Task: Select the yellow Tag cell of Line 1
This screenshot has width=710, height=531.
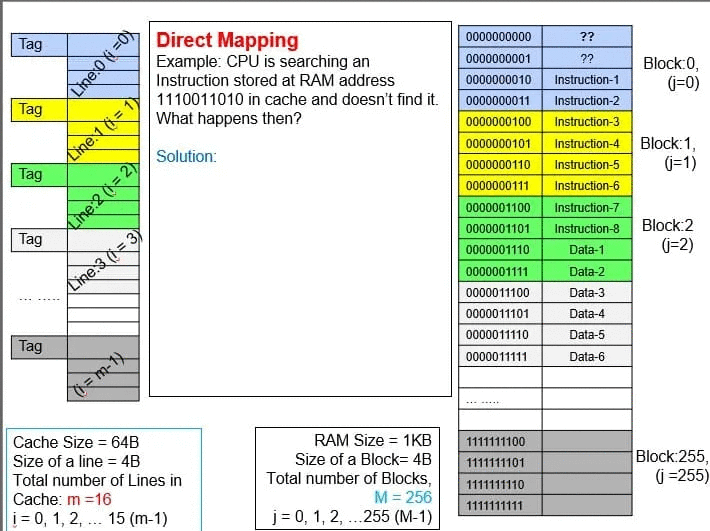Action: (x=39, y=110)
